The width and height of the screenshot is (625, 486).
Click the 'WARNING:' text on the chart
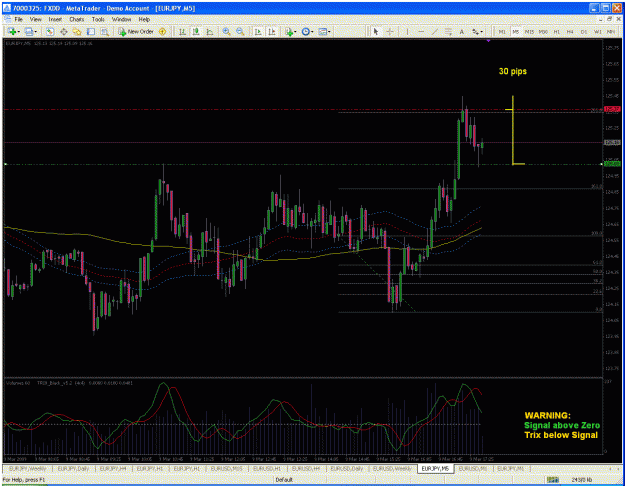pyautogui.click(x=548, y=415)
